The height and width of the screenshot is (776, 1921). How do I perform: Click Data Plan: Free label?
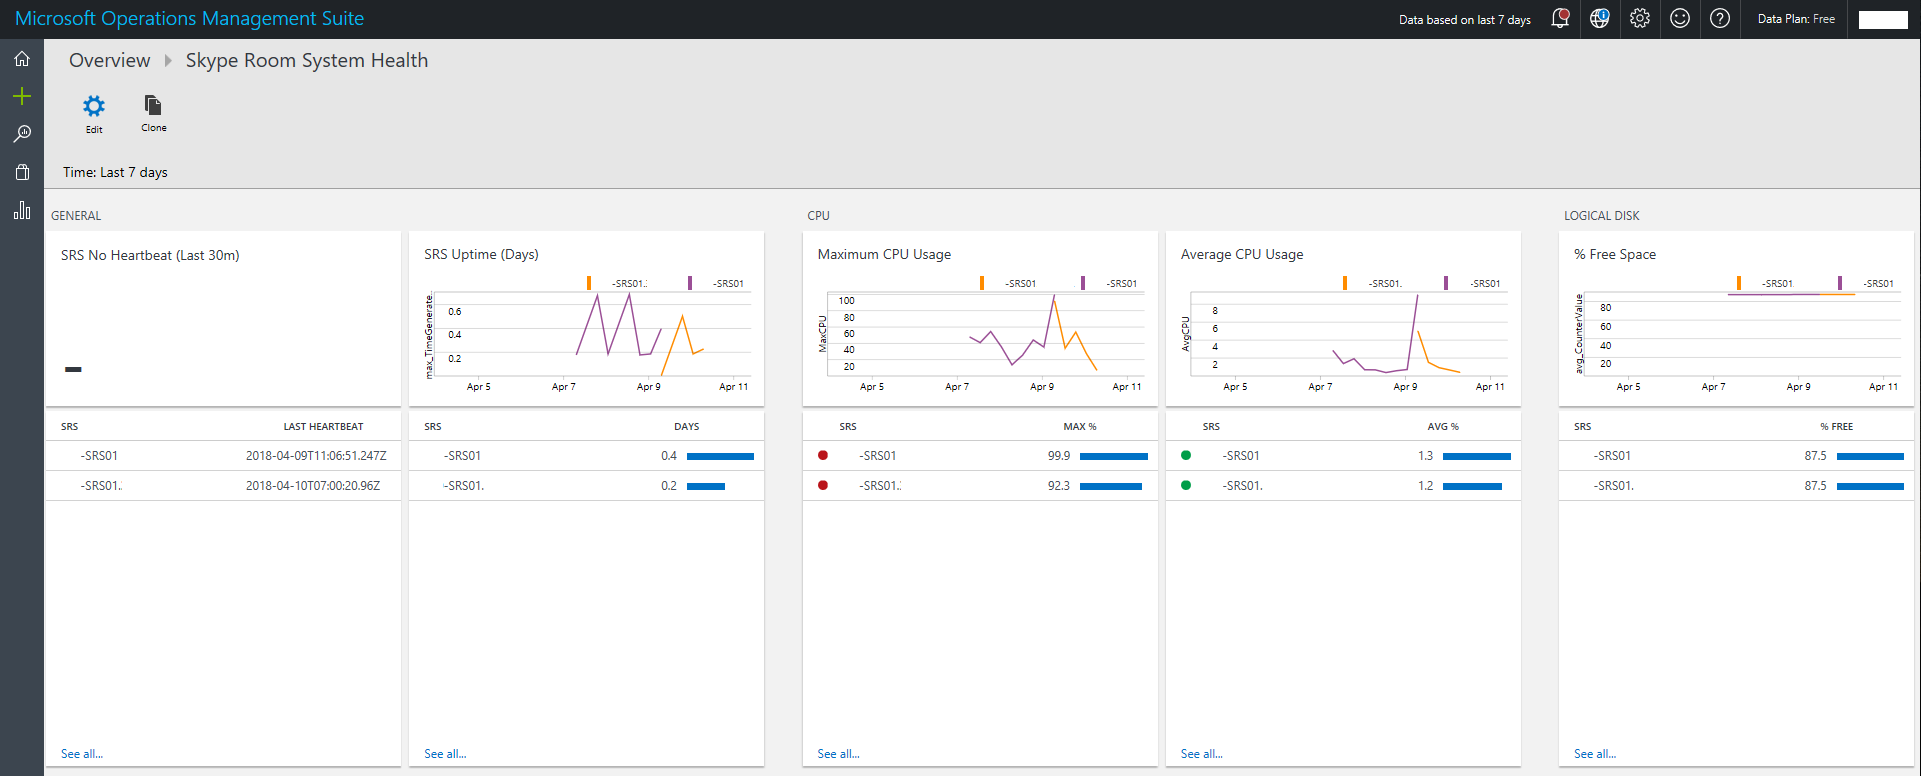click(1796, 19)
